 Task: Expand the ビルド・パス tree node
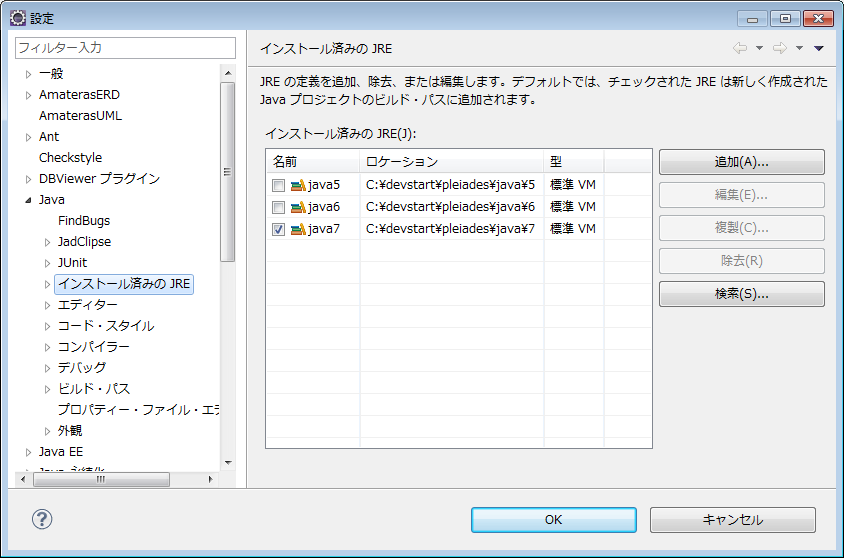(47, 390)
